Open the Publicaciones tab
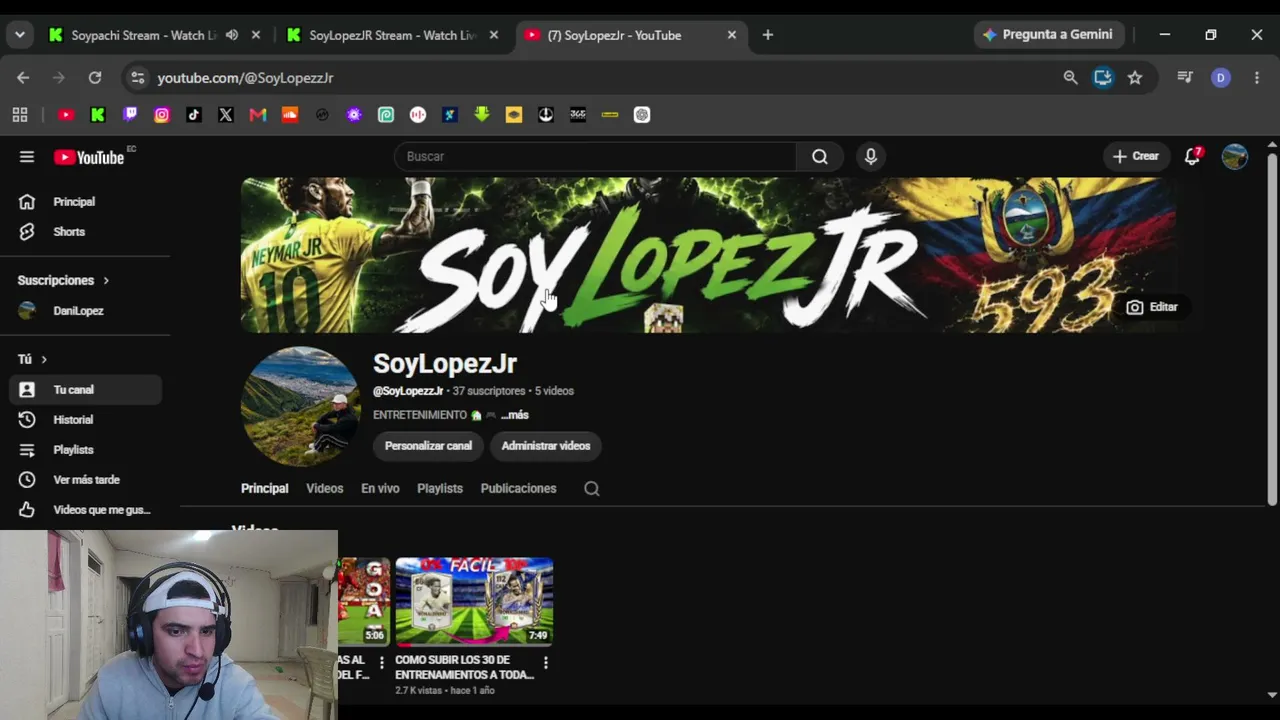 coord(518,488)
